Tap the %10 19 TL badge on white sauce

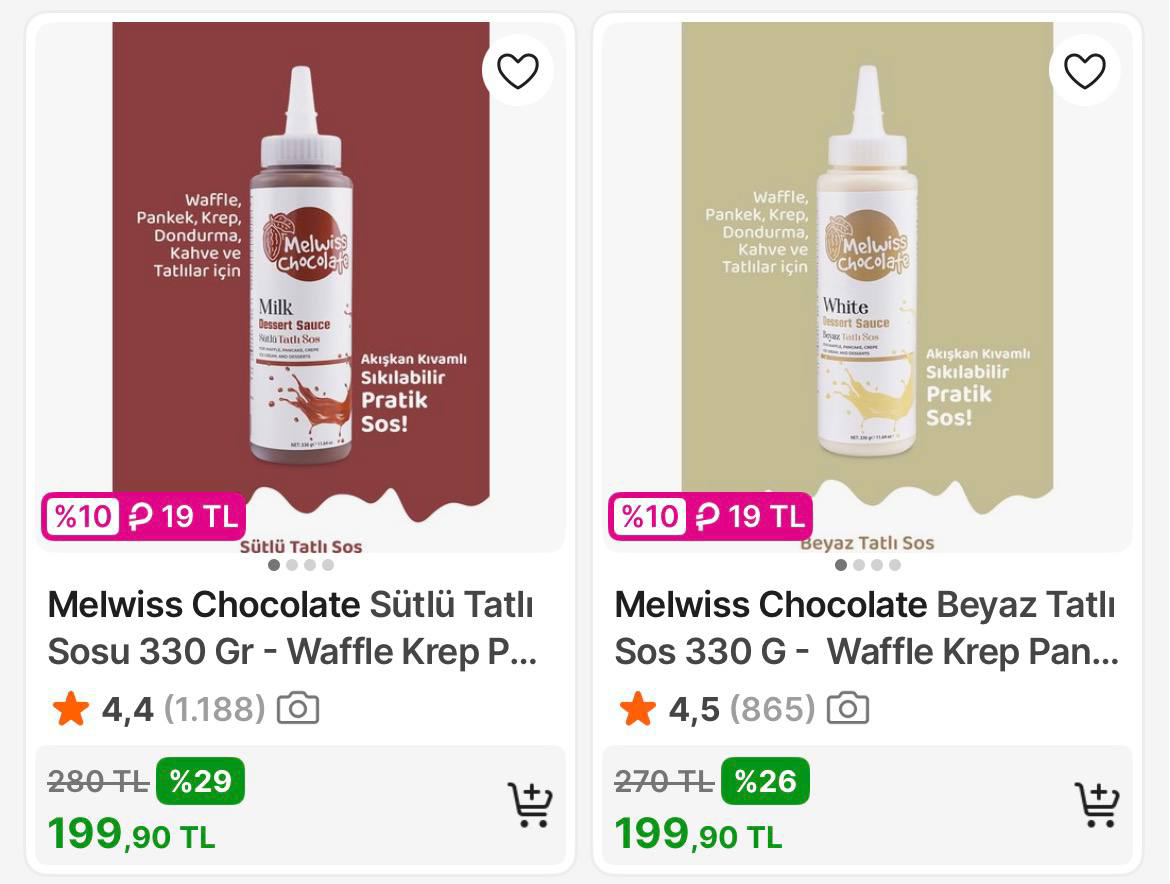710,517
